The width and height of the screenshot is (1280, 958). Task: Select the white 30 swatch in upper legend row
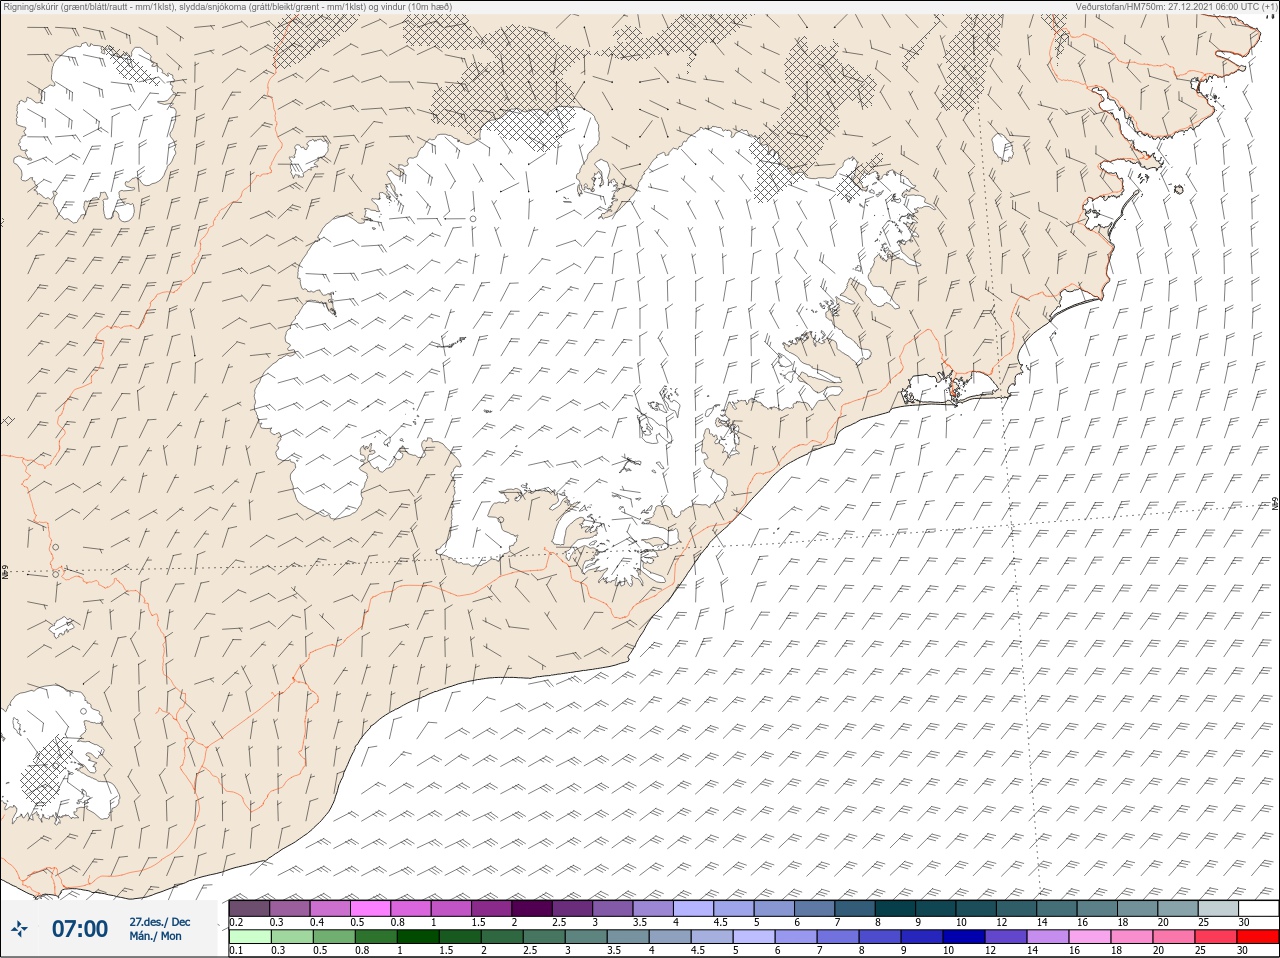[x=1258, y=908]
